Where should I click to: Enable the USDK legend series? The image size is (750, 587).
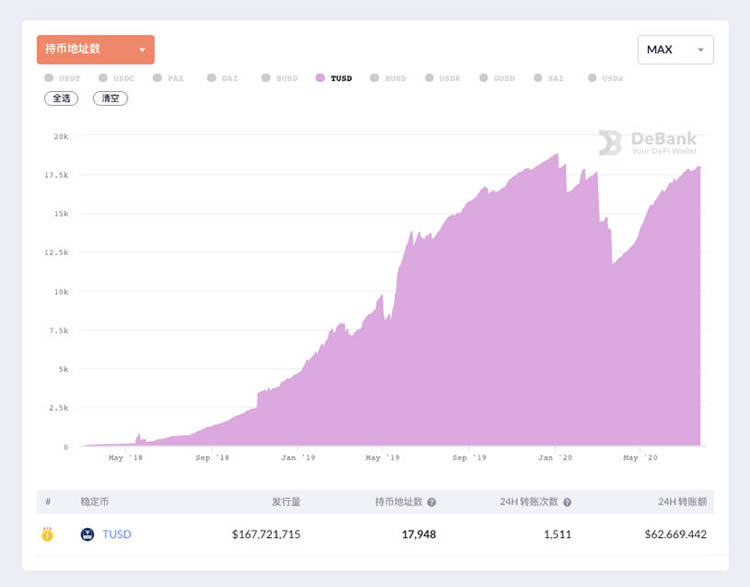point(442,78)
